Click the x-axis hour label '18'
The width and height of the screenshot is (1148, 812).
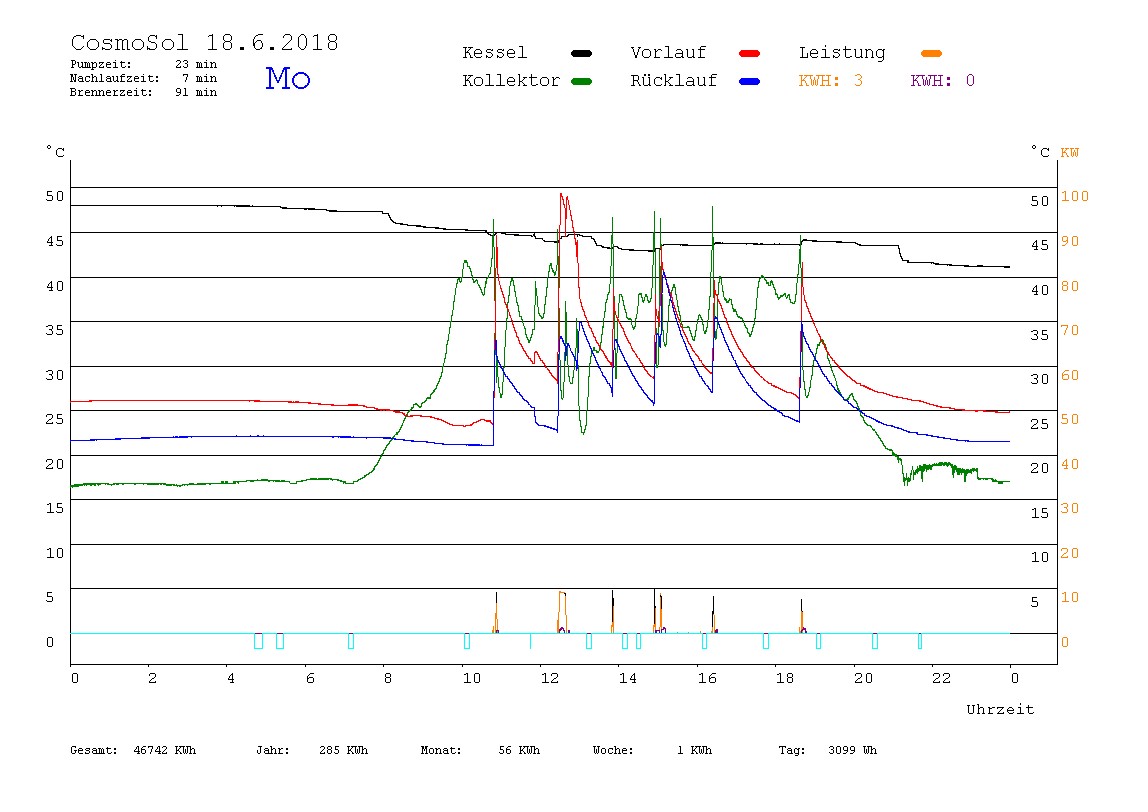point(785,678)
